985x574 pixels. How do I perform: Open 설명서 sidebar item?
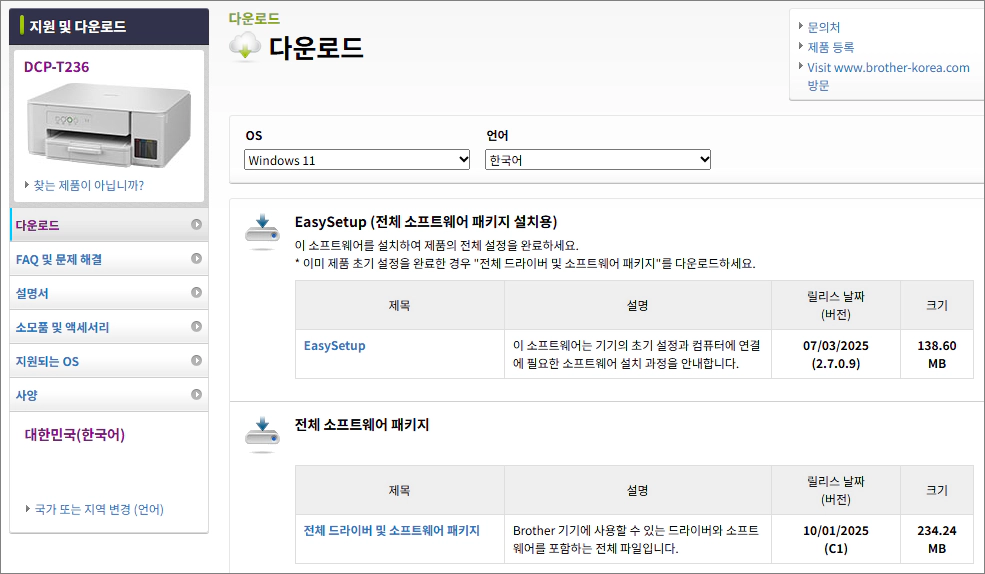(109, 293)
